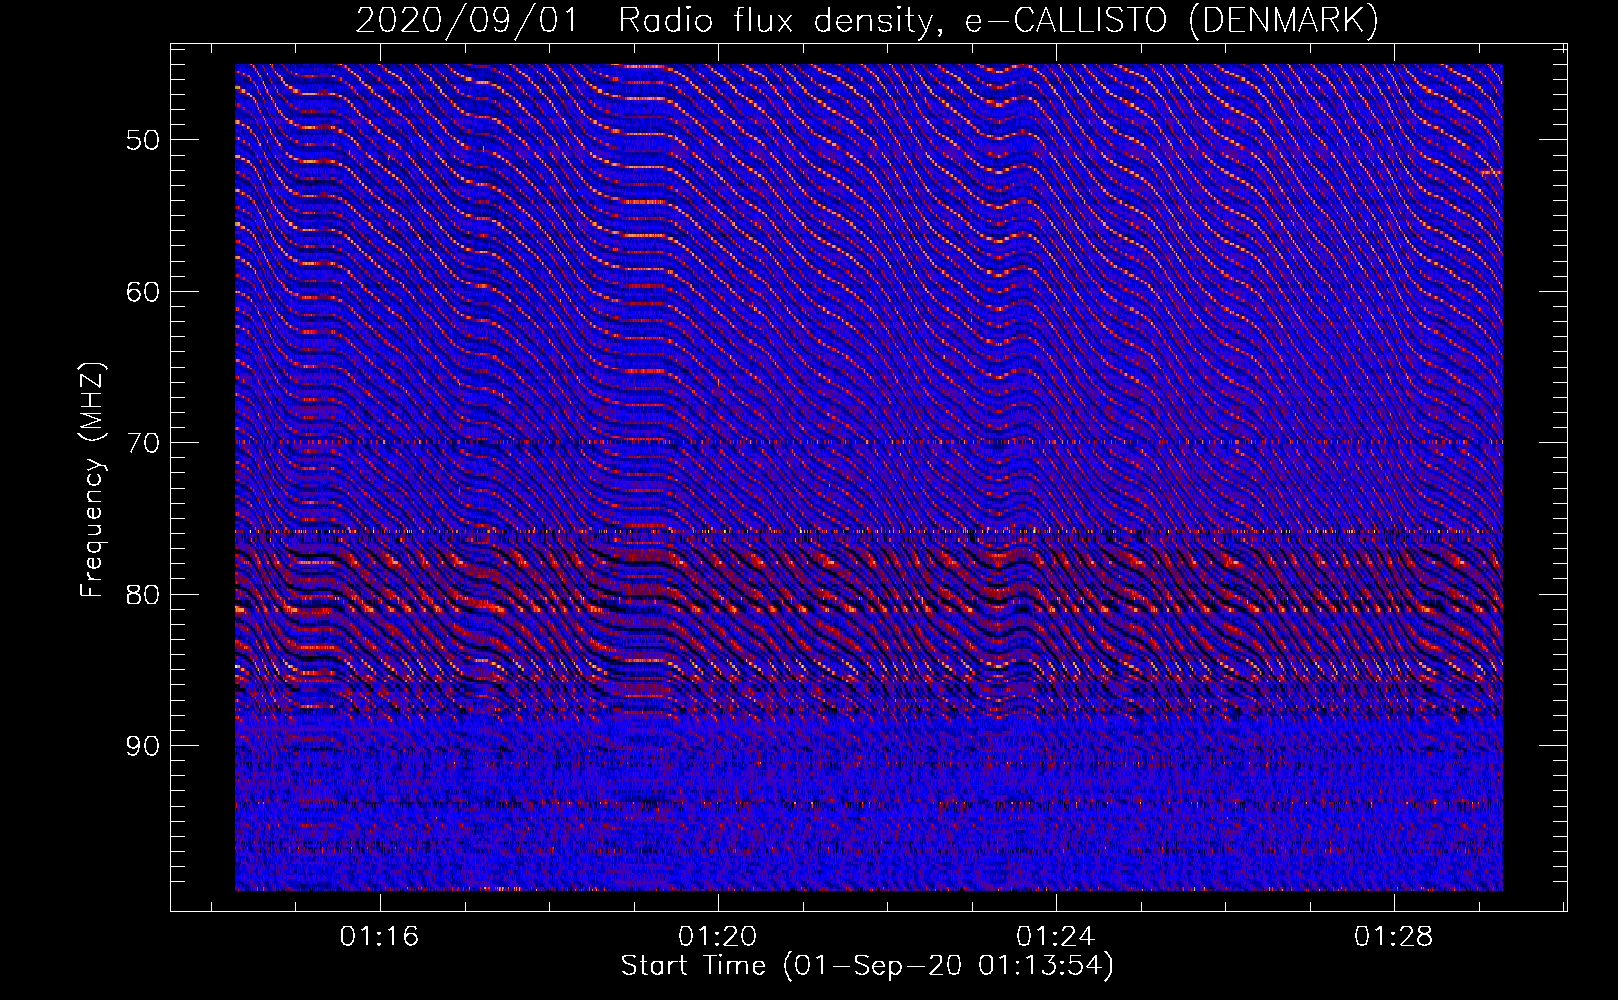Click the 01:20 time tick label
This screenshot has width=1618, height=1000.
click(x=717, y=937)
